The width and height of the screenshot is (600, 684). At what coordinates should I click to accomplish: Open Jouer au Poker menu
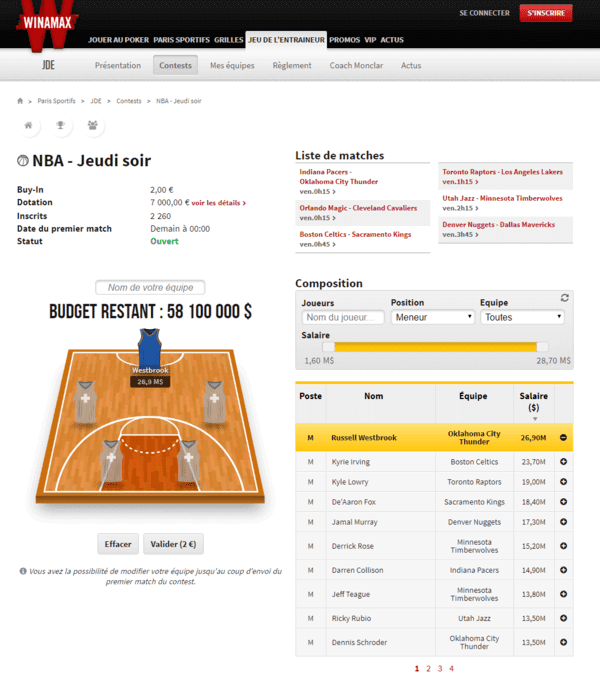pos(118,40)
